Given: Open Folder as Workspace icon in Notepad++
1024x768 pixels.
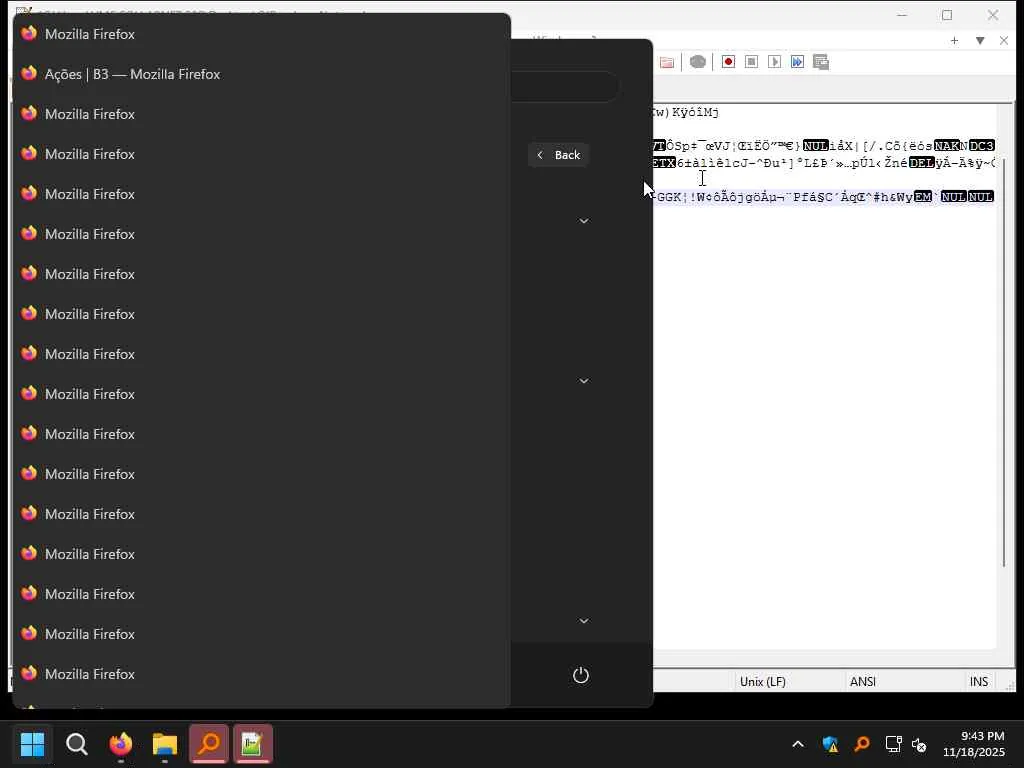Looking at the screenshot, I should click(x=667, y=62).
